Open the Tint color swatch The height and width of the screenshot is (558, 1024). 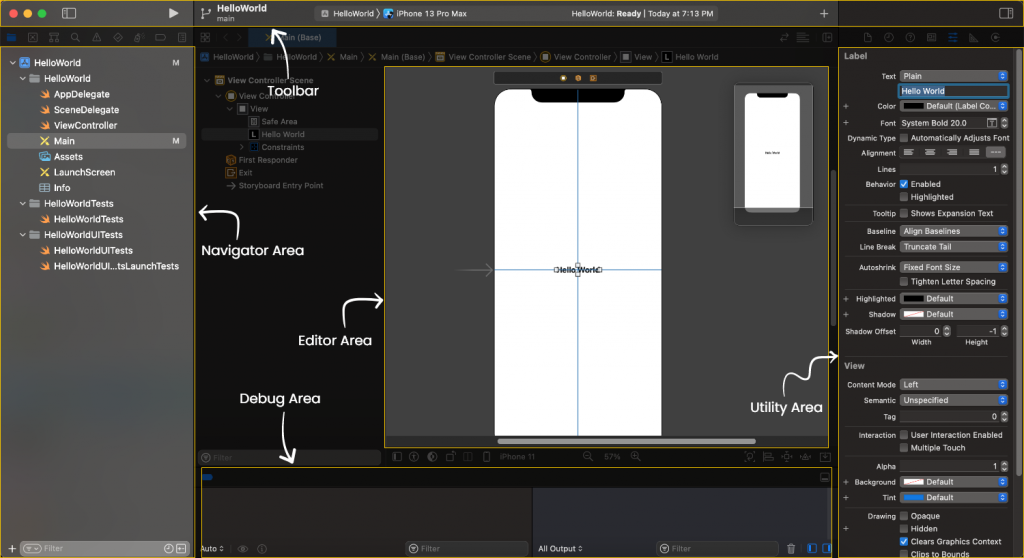pos(913,497)
